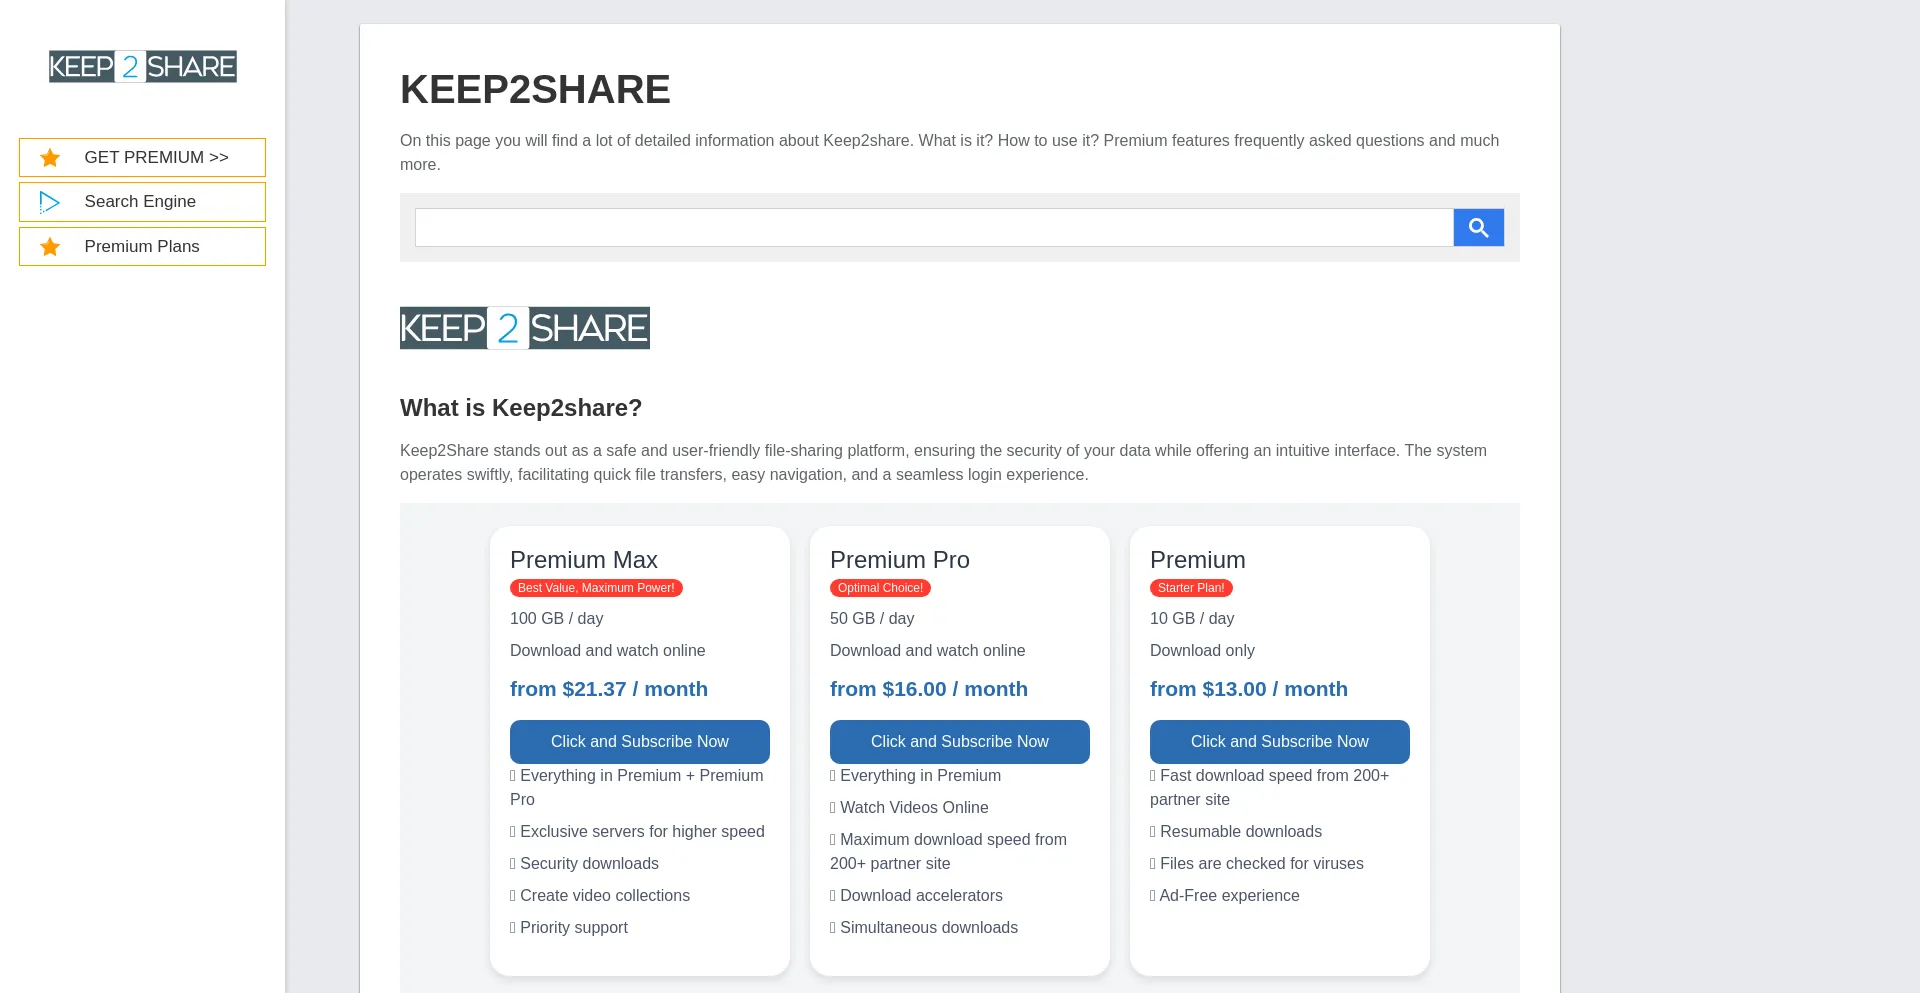Click 'Files are checked for viruses' feature
Image resolution: width=1920 pixels, height=993 pixels.
(x=1257, y=864)
